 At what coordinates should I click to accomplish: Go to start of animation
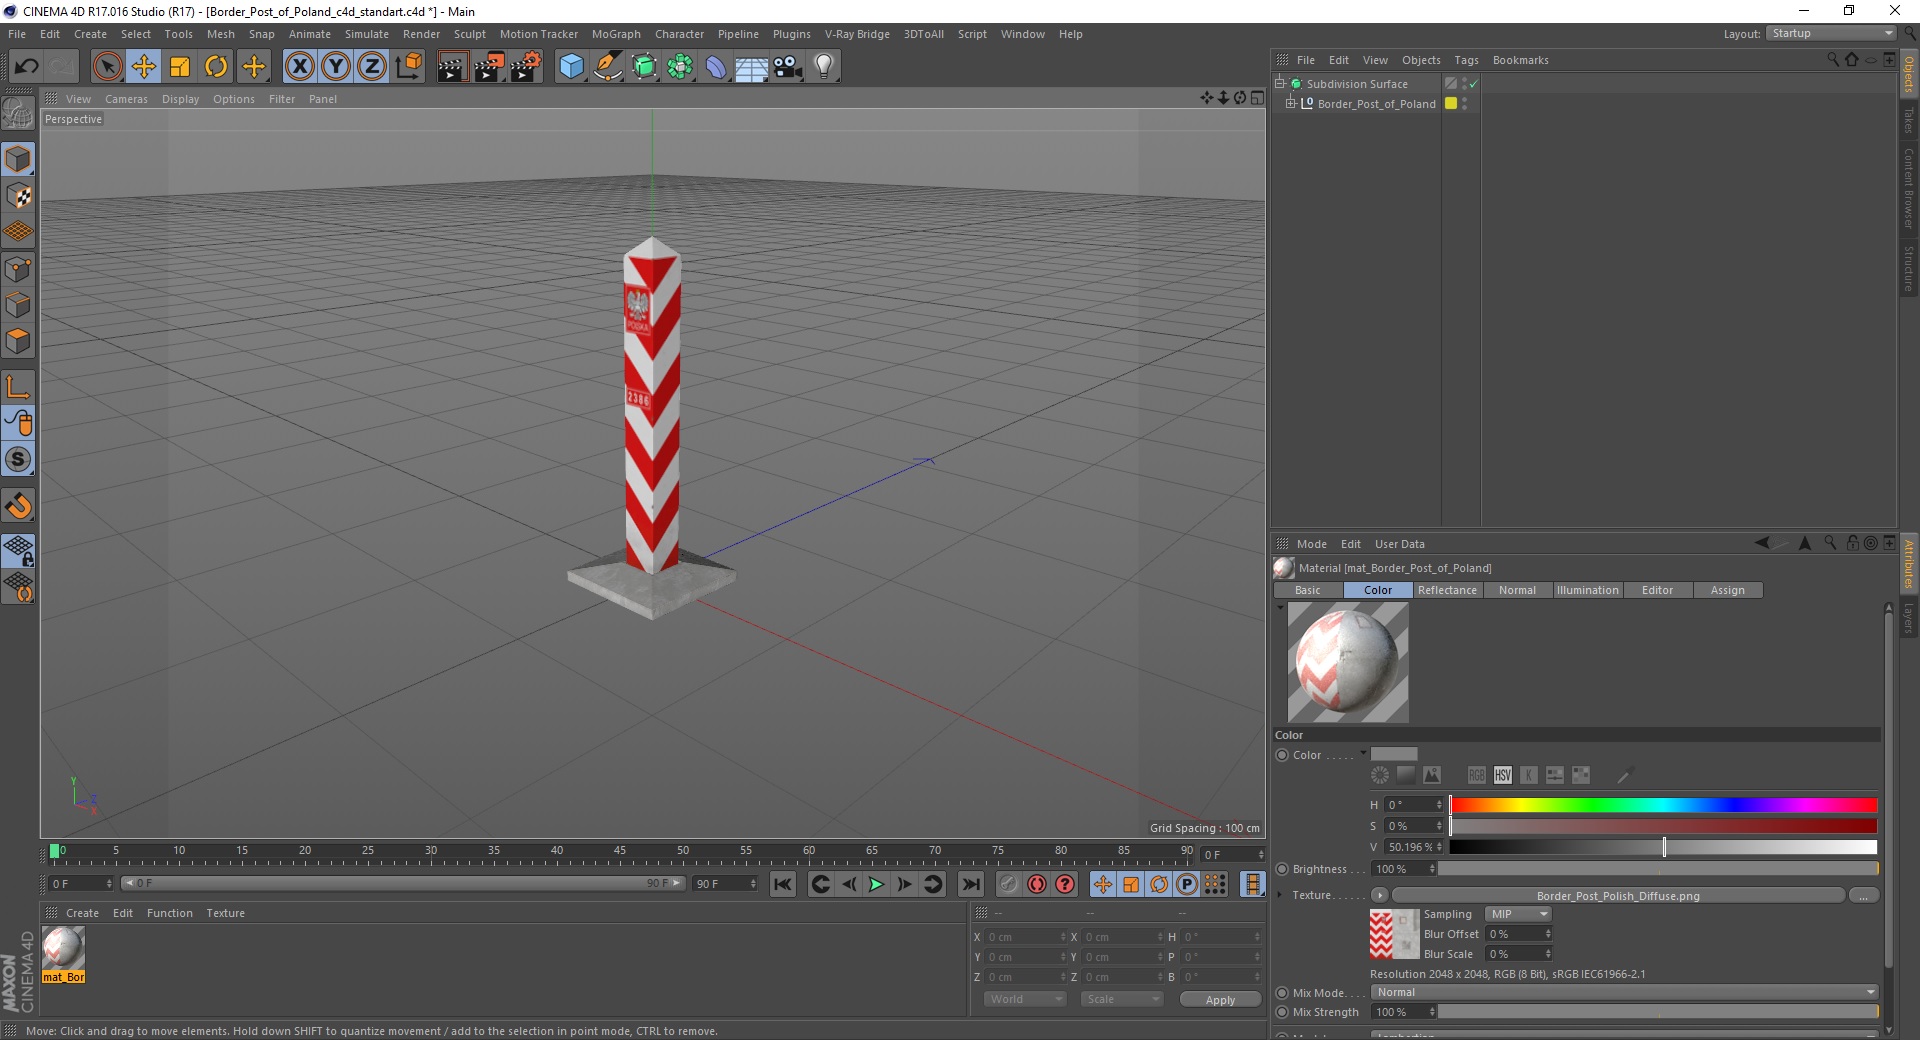click(x=783, y=884)
